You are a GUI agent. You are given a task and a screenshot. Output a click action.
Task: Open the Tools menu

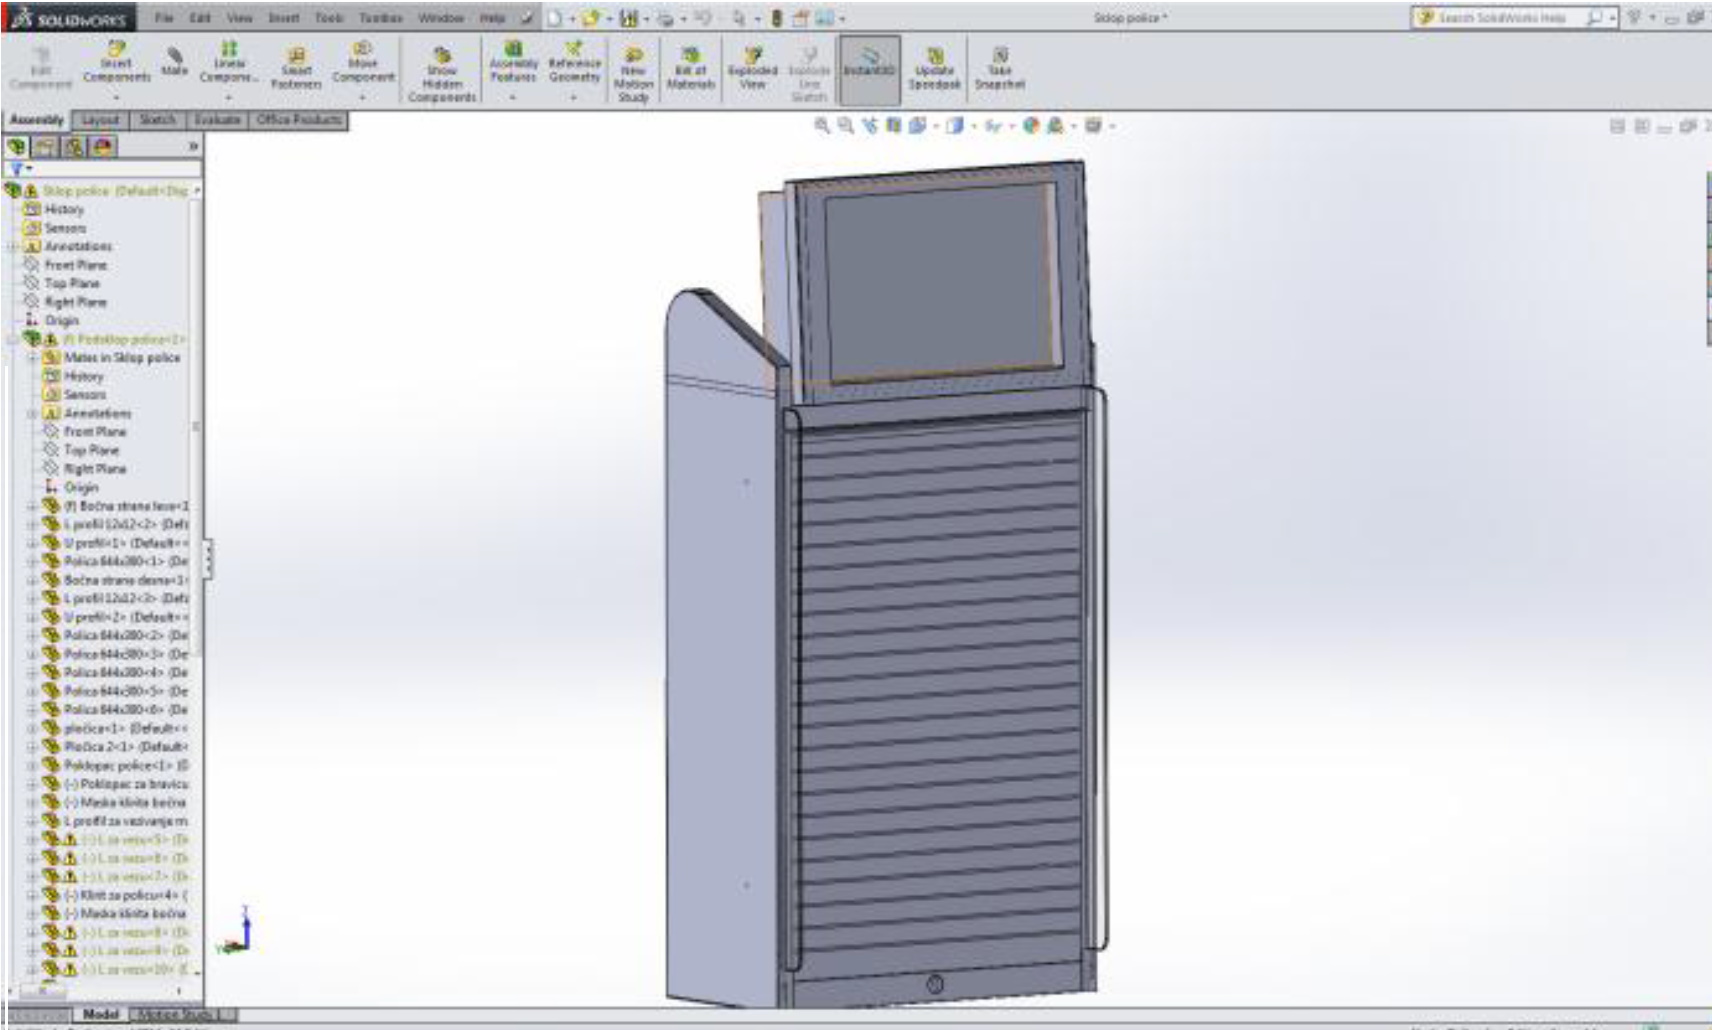click(329, 18)
